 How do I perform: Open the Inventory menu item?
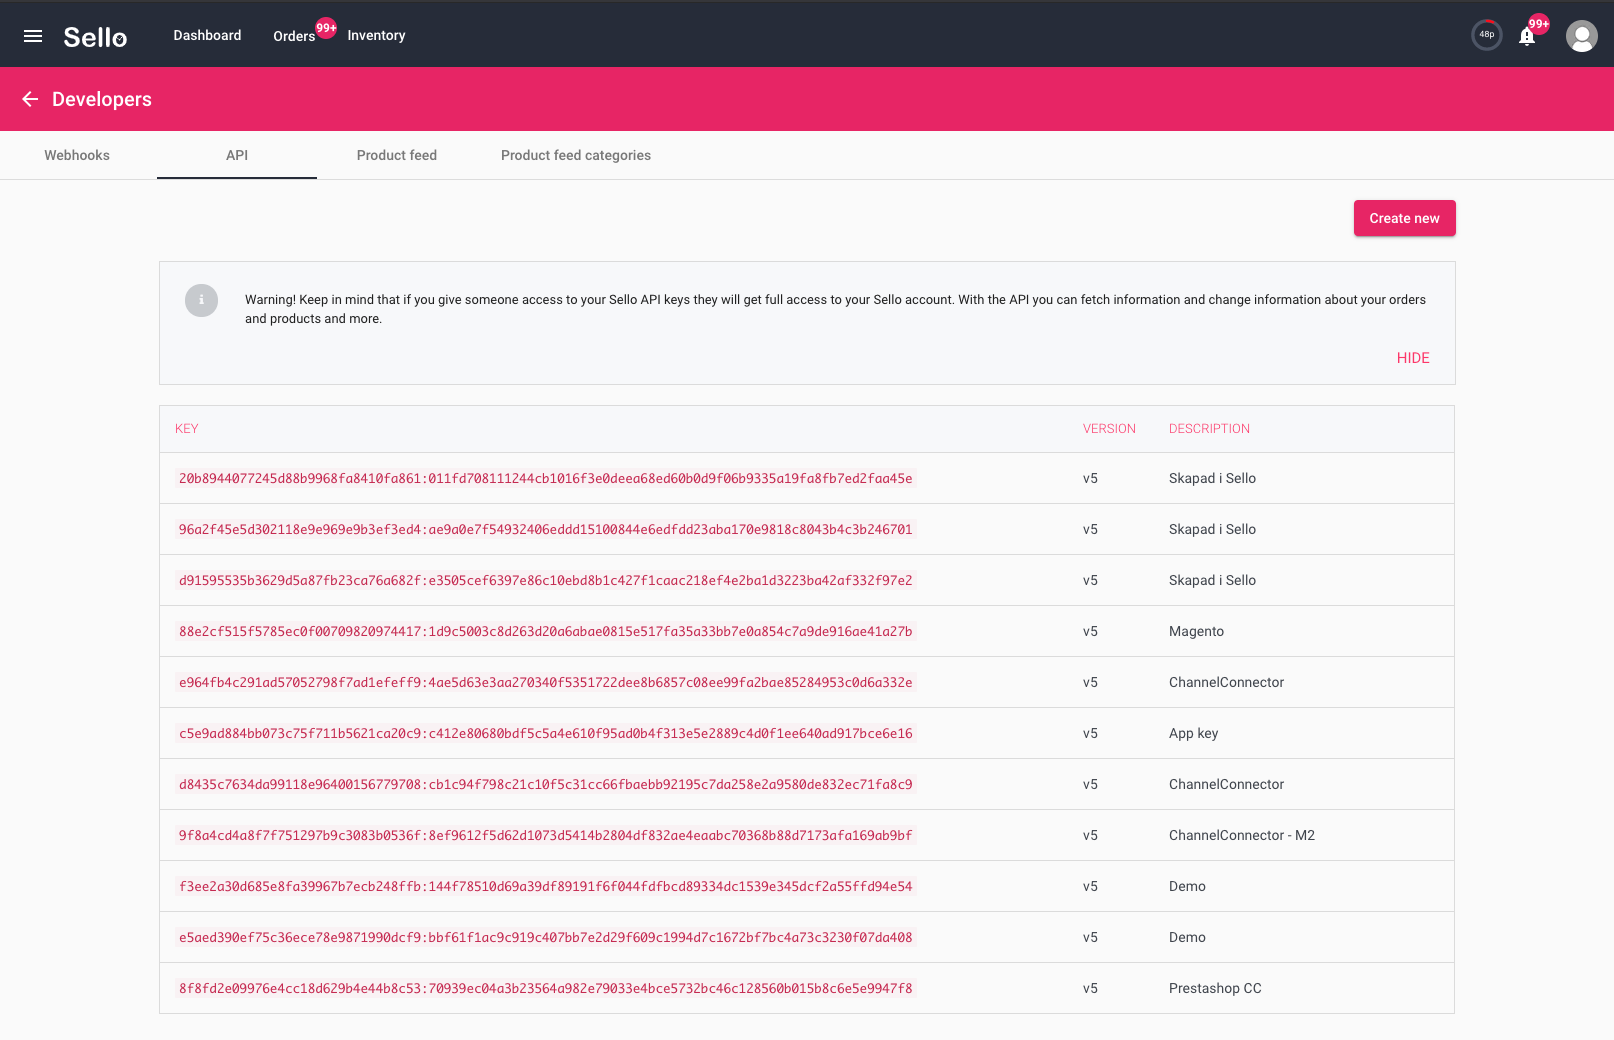pyautogui.click(x=376, y=35)
